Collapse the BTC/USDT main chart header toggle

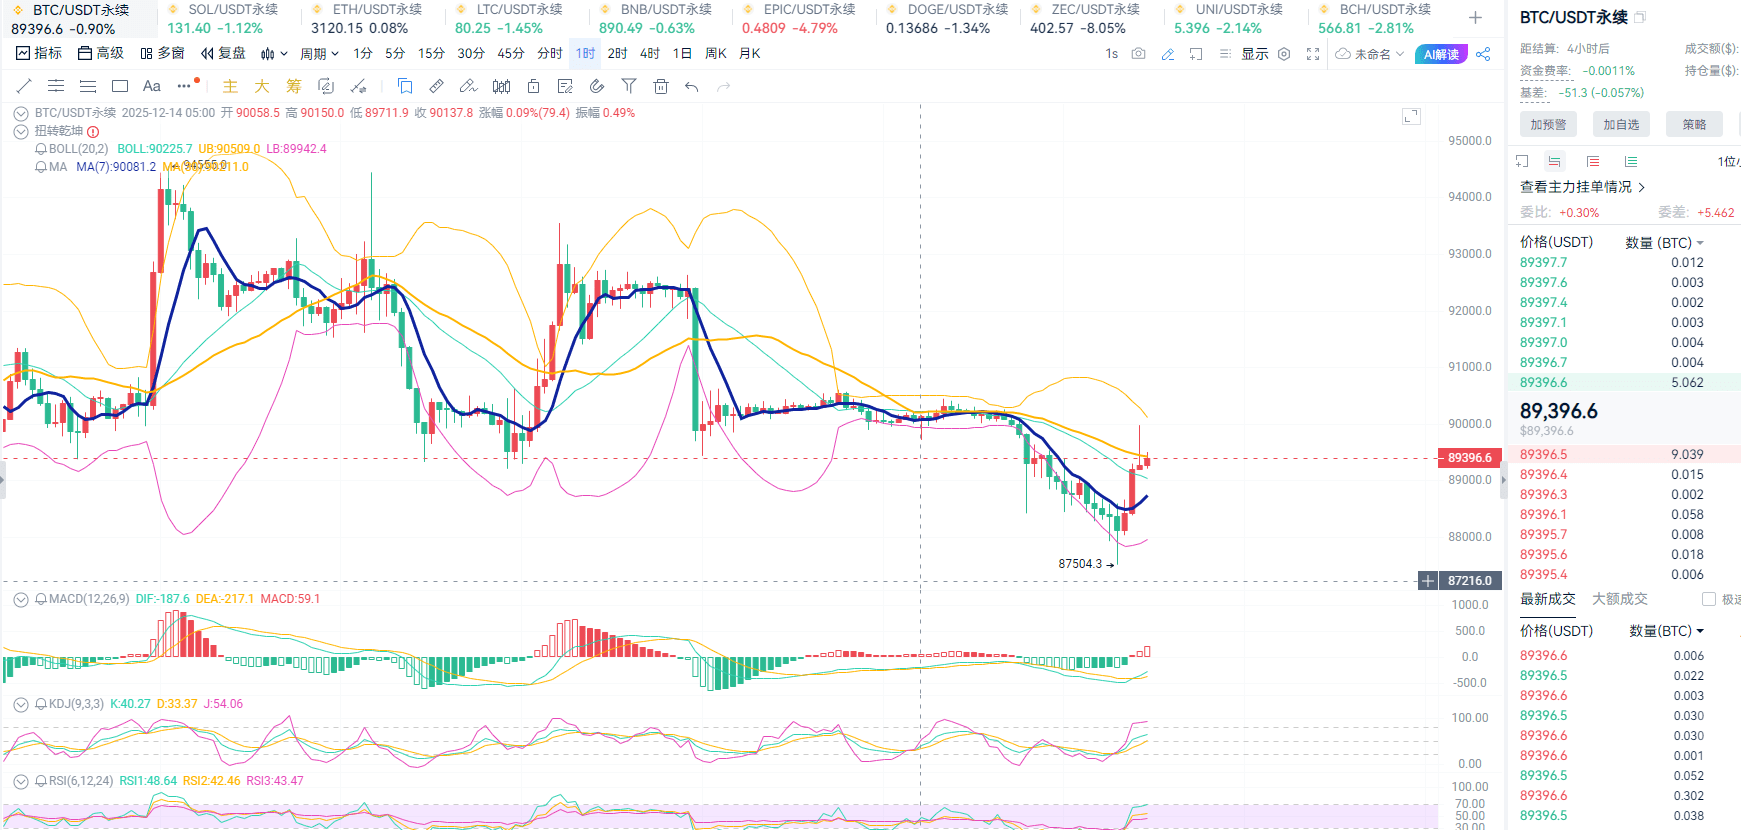click(20, 114)
